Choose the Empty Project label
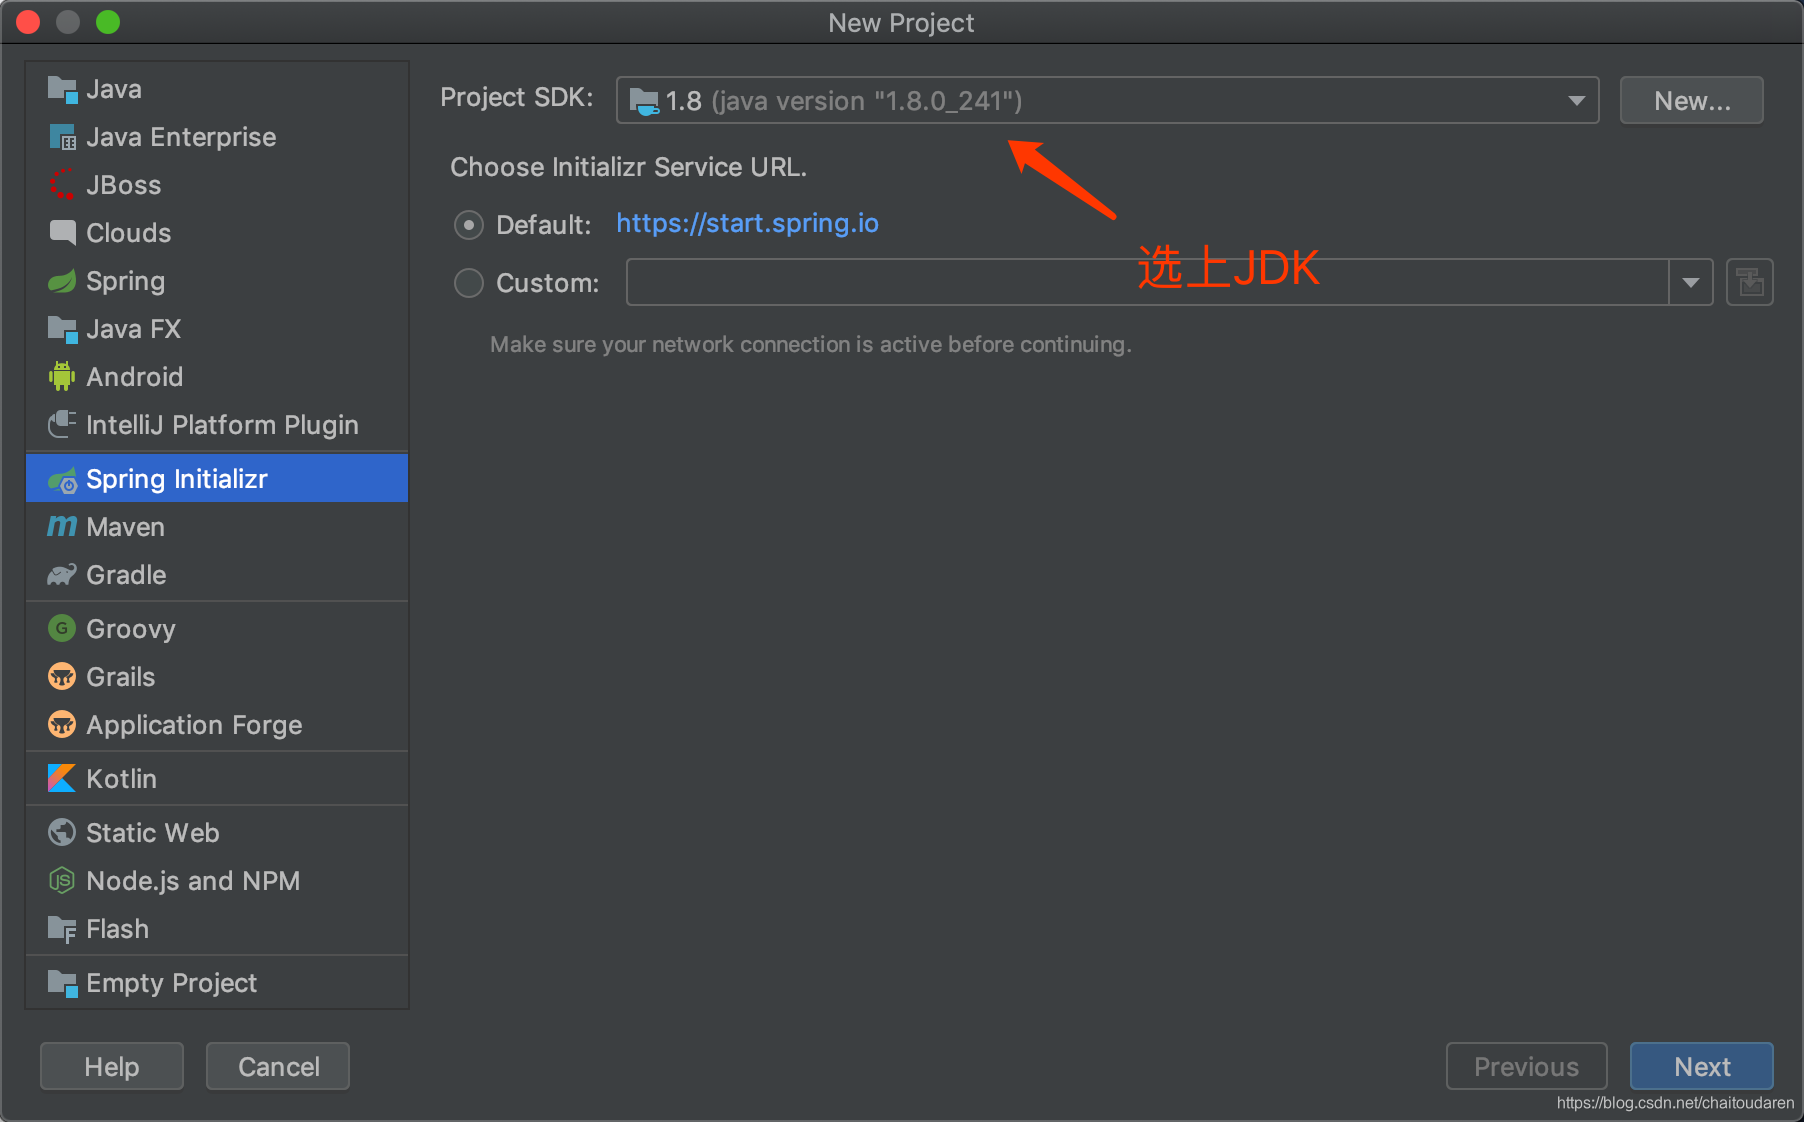 [171, 983]
